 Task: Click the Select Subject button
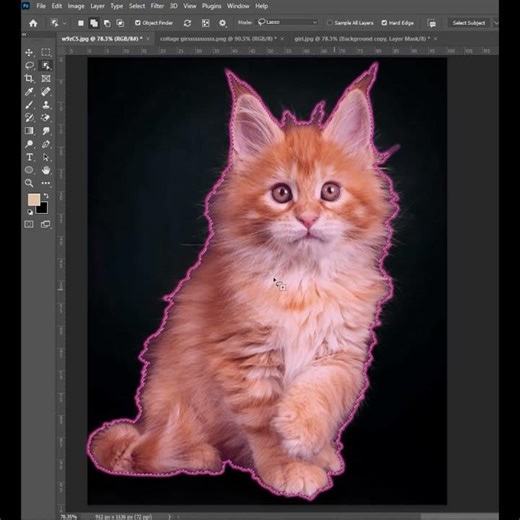[x=469, y=23]
